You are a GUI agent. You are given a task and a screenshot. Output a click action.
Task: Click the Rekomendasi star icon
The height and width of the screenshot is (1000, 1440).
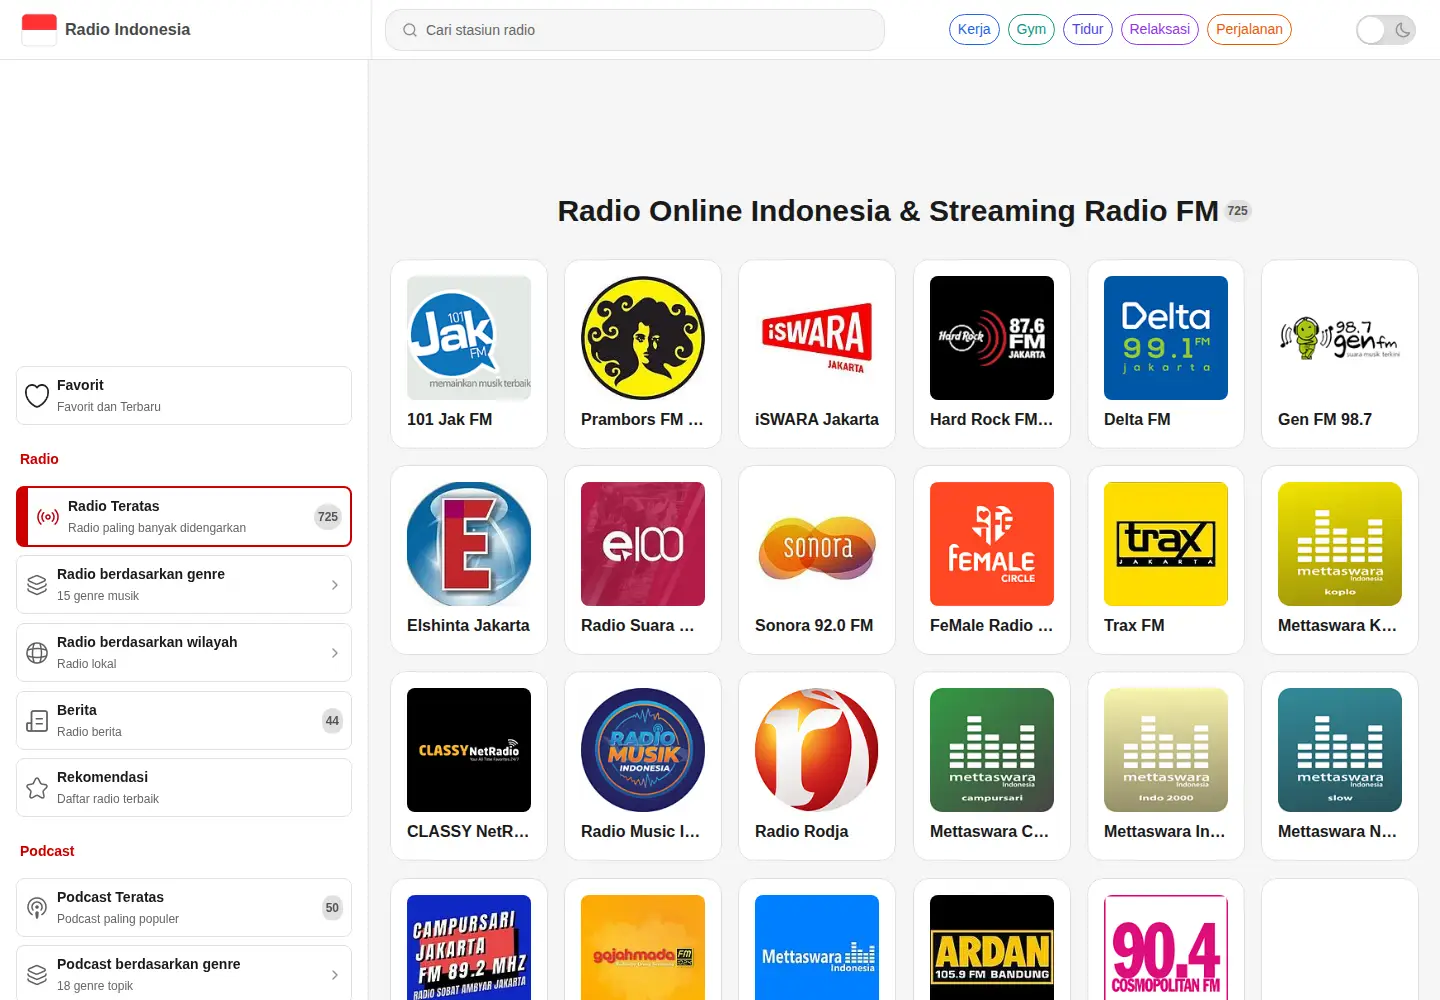tap(37, 788)
